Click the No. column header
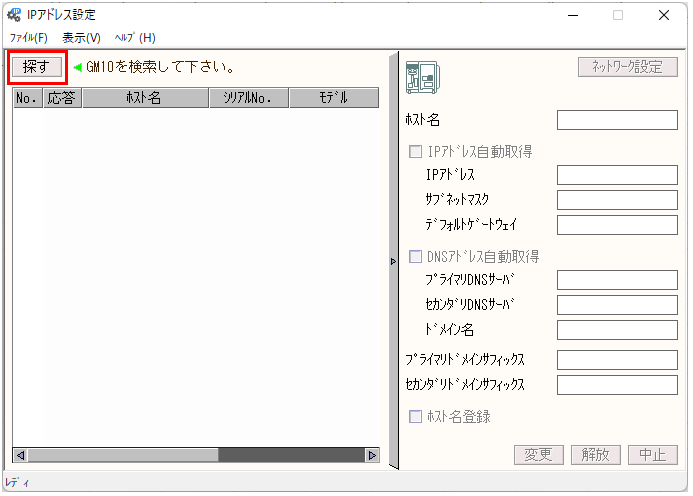The image size is (693, 496). 28,98
